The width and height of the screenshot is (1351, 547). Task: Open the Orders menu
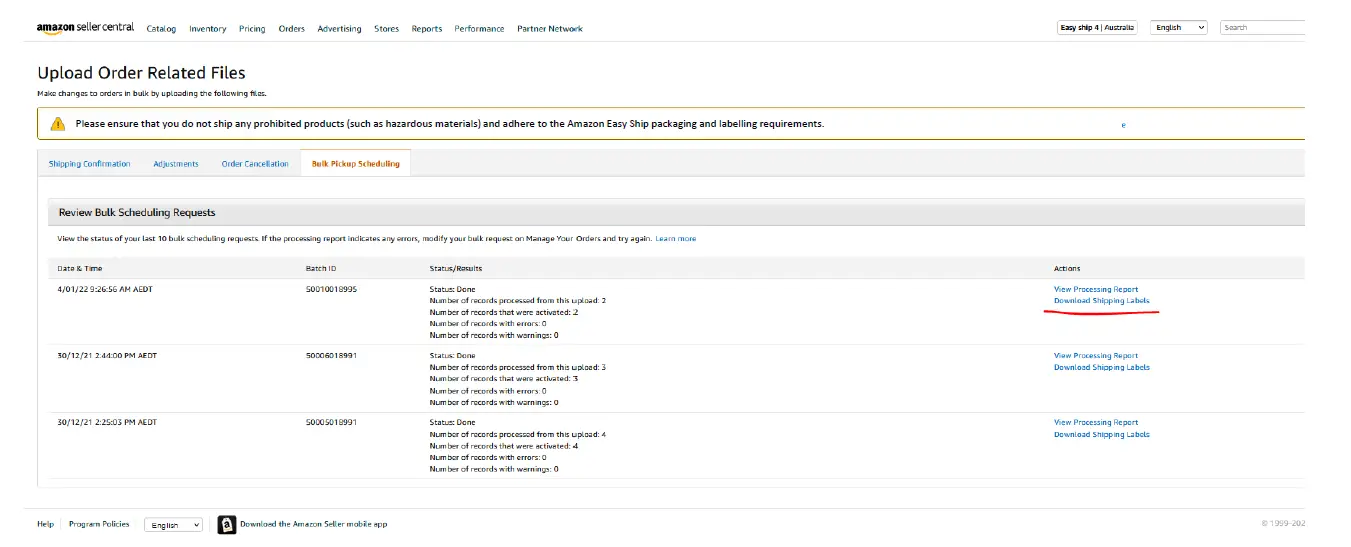[292, 29]
